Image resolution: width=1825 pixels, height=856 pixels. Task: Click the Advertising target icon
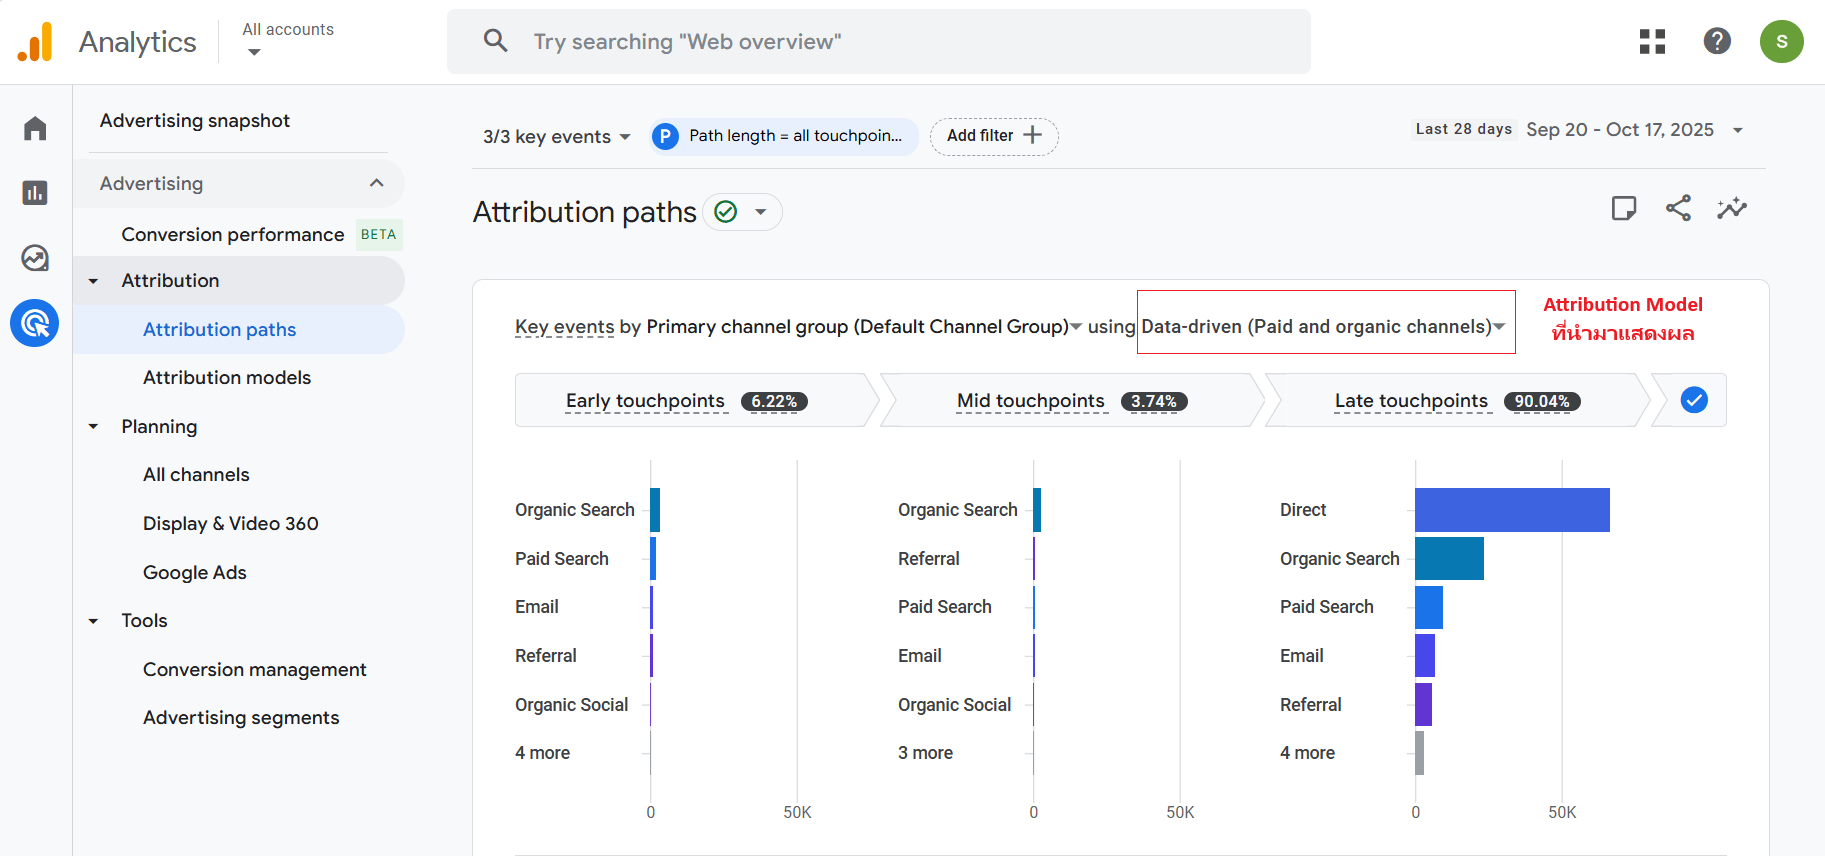(x=35, y=323)
